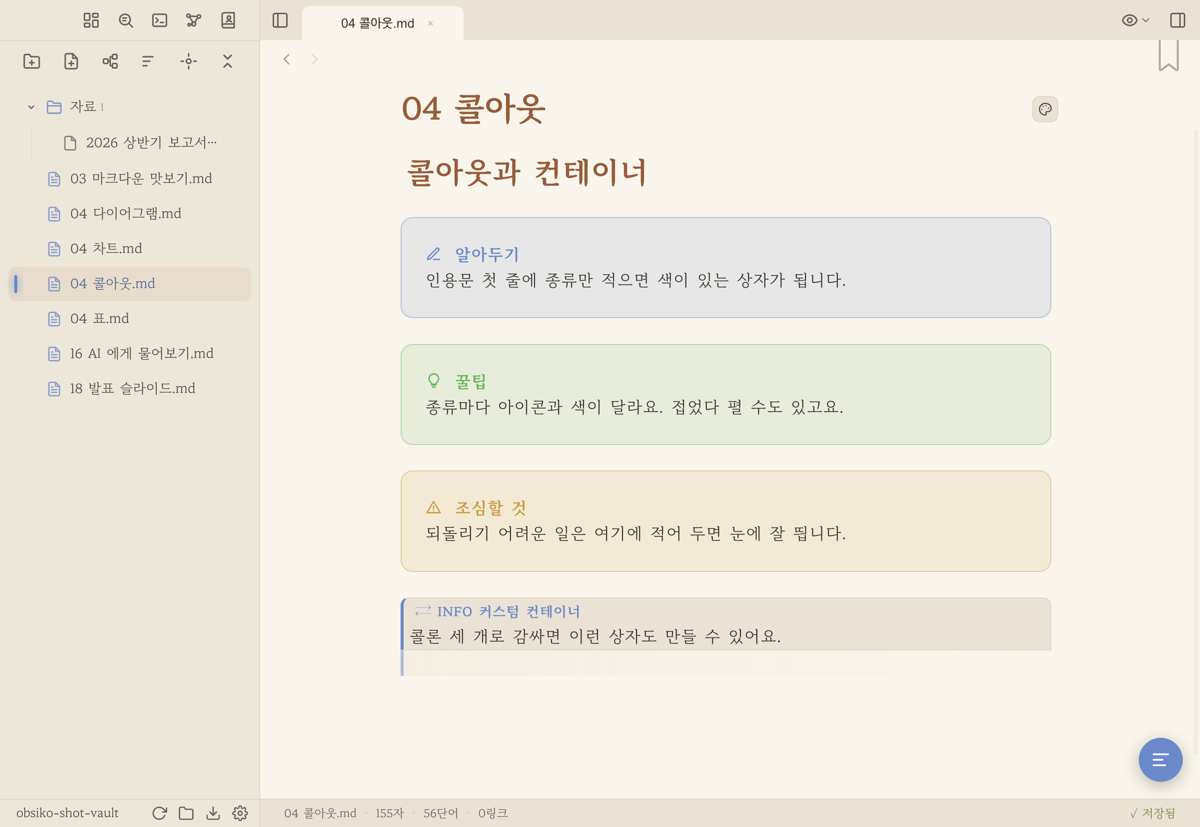Open the settings gear
The width and height of the screenshot is (1200, 827).
click(240, 813)
